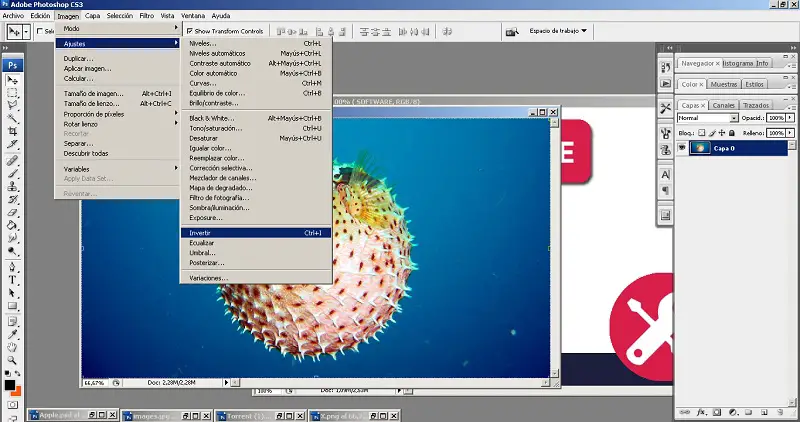This screenshot has width=800, height=422.
Task: Open the Character panel icon
Action: (x=665, y=175)
